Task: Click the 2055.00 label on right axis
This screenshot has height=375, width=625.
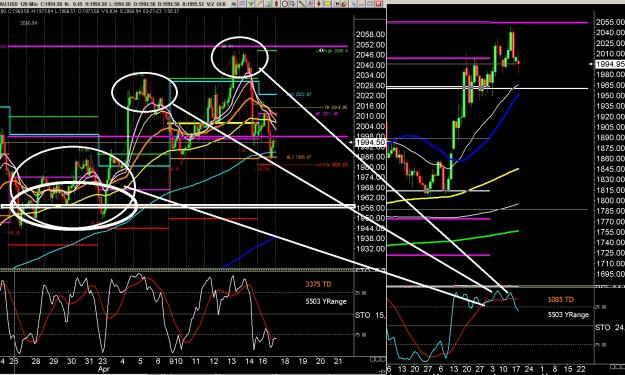Action: tap(610, 22)
